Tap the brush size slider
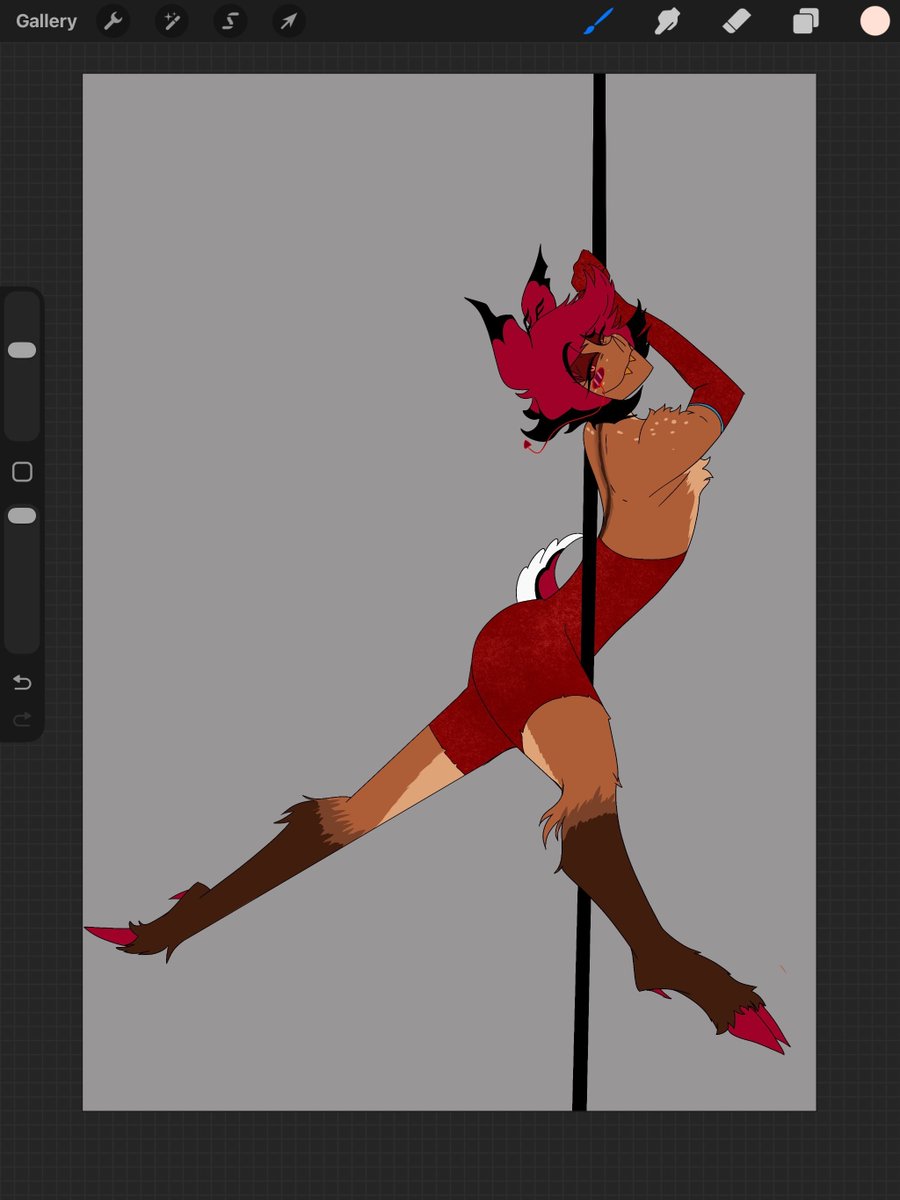 [22, 350]
